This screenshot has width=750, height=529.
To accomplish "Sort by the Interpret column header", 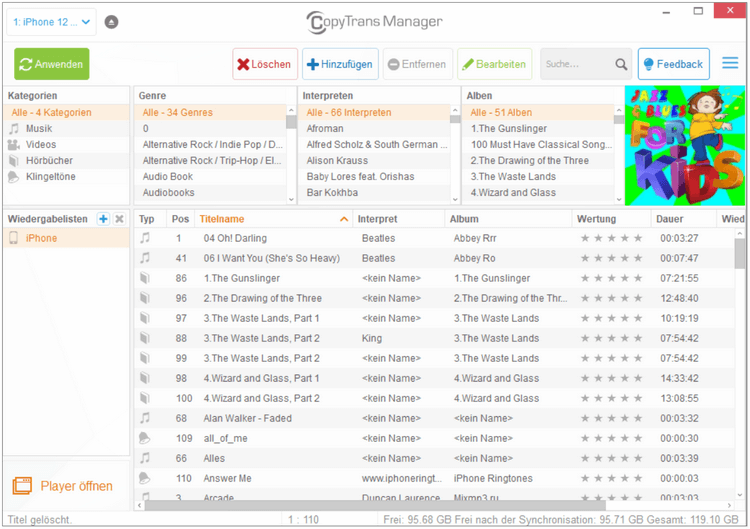I will pyautogui.click(x=399, y=219).
